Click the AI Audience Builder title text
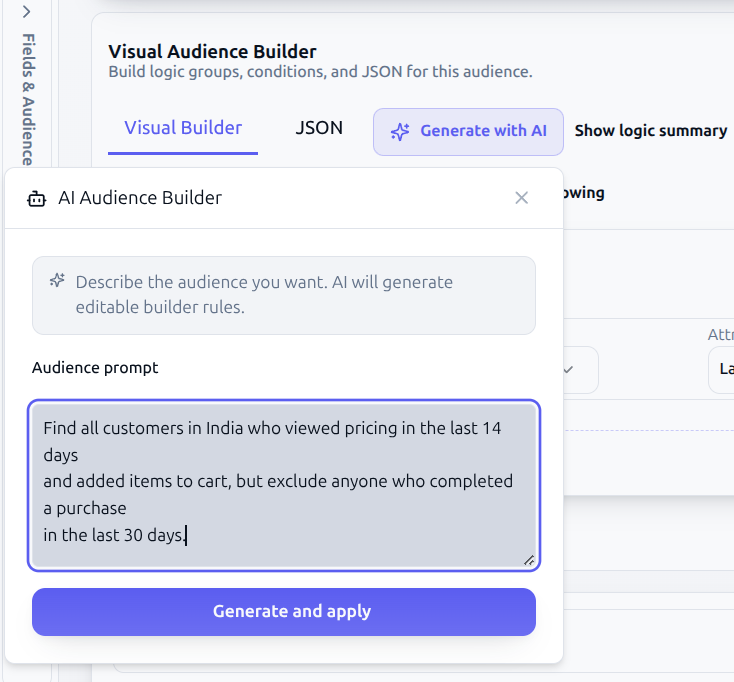The width and height of the screenshot is (734, 682). (140, 198)
